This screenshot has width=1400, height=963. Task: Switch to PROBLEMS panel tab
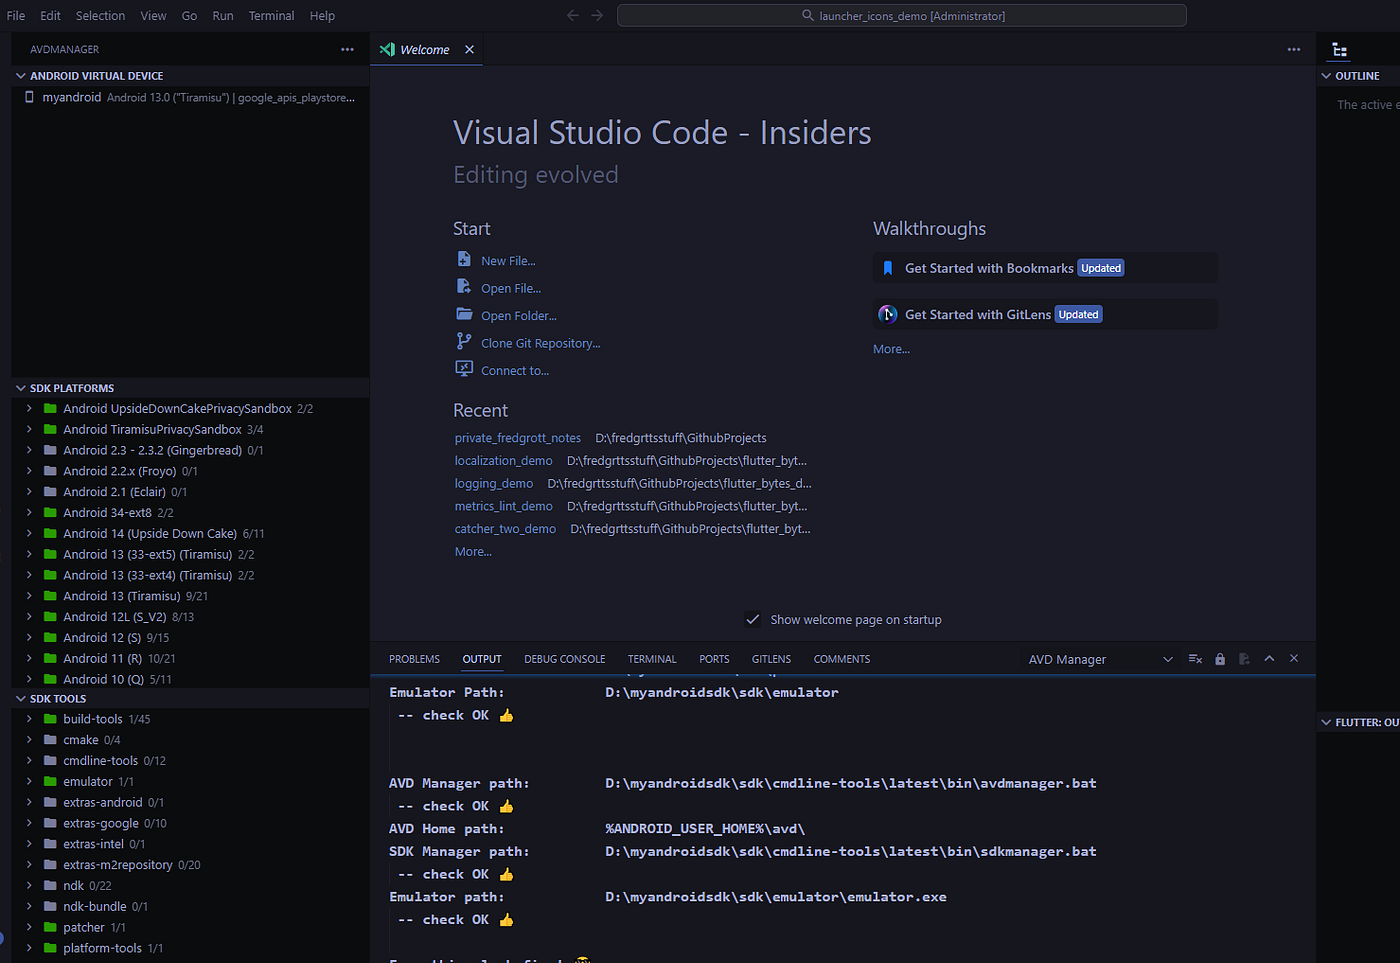(414, 659)
